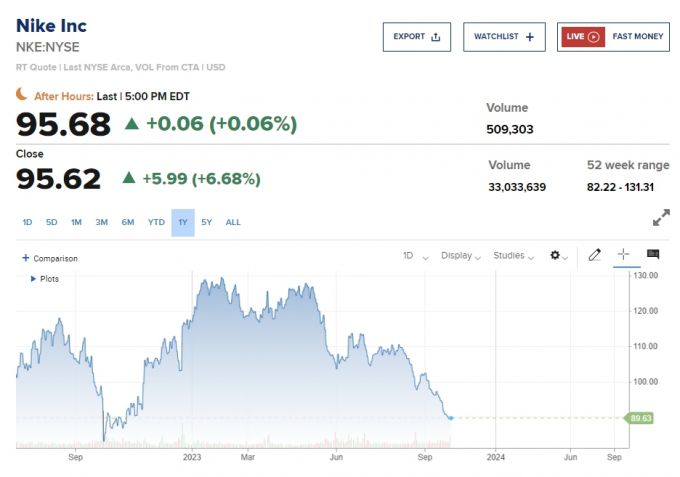This screenshot has height=477, width=680.
Task: Expand chart to fullscreen with arrows icon
Action: (661, 218)
